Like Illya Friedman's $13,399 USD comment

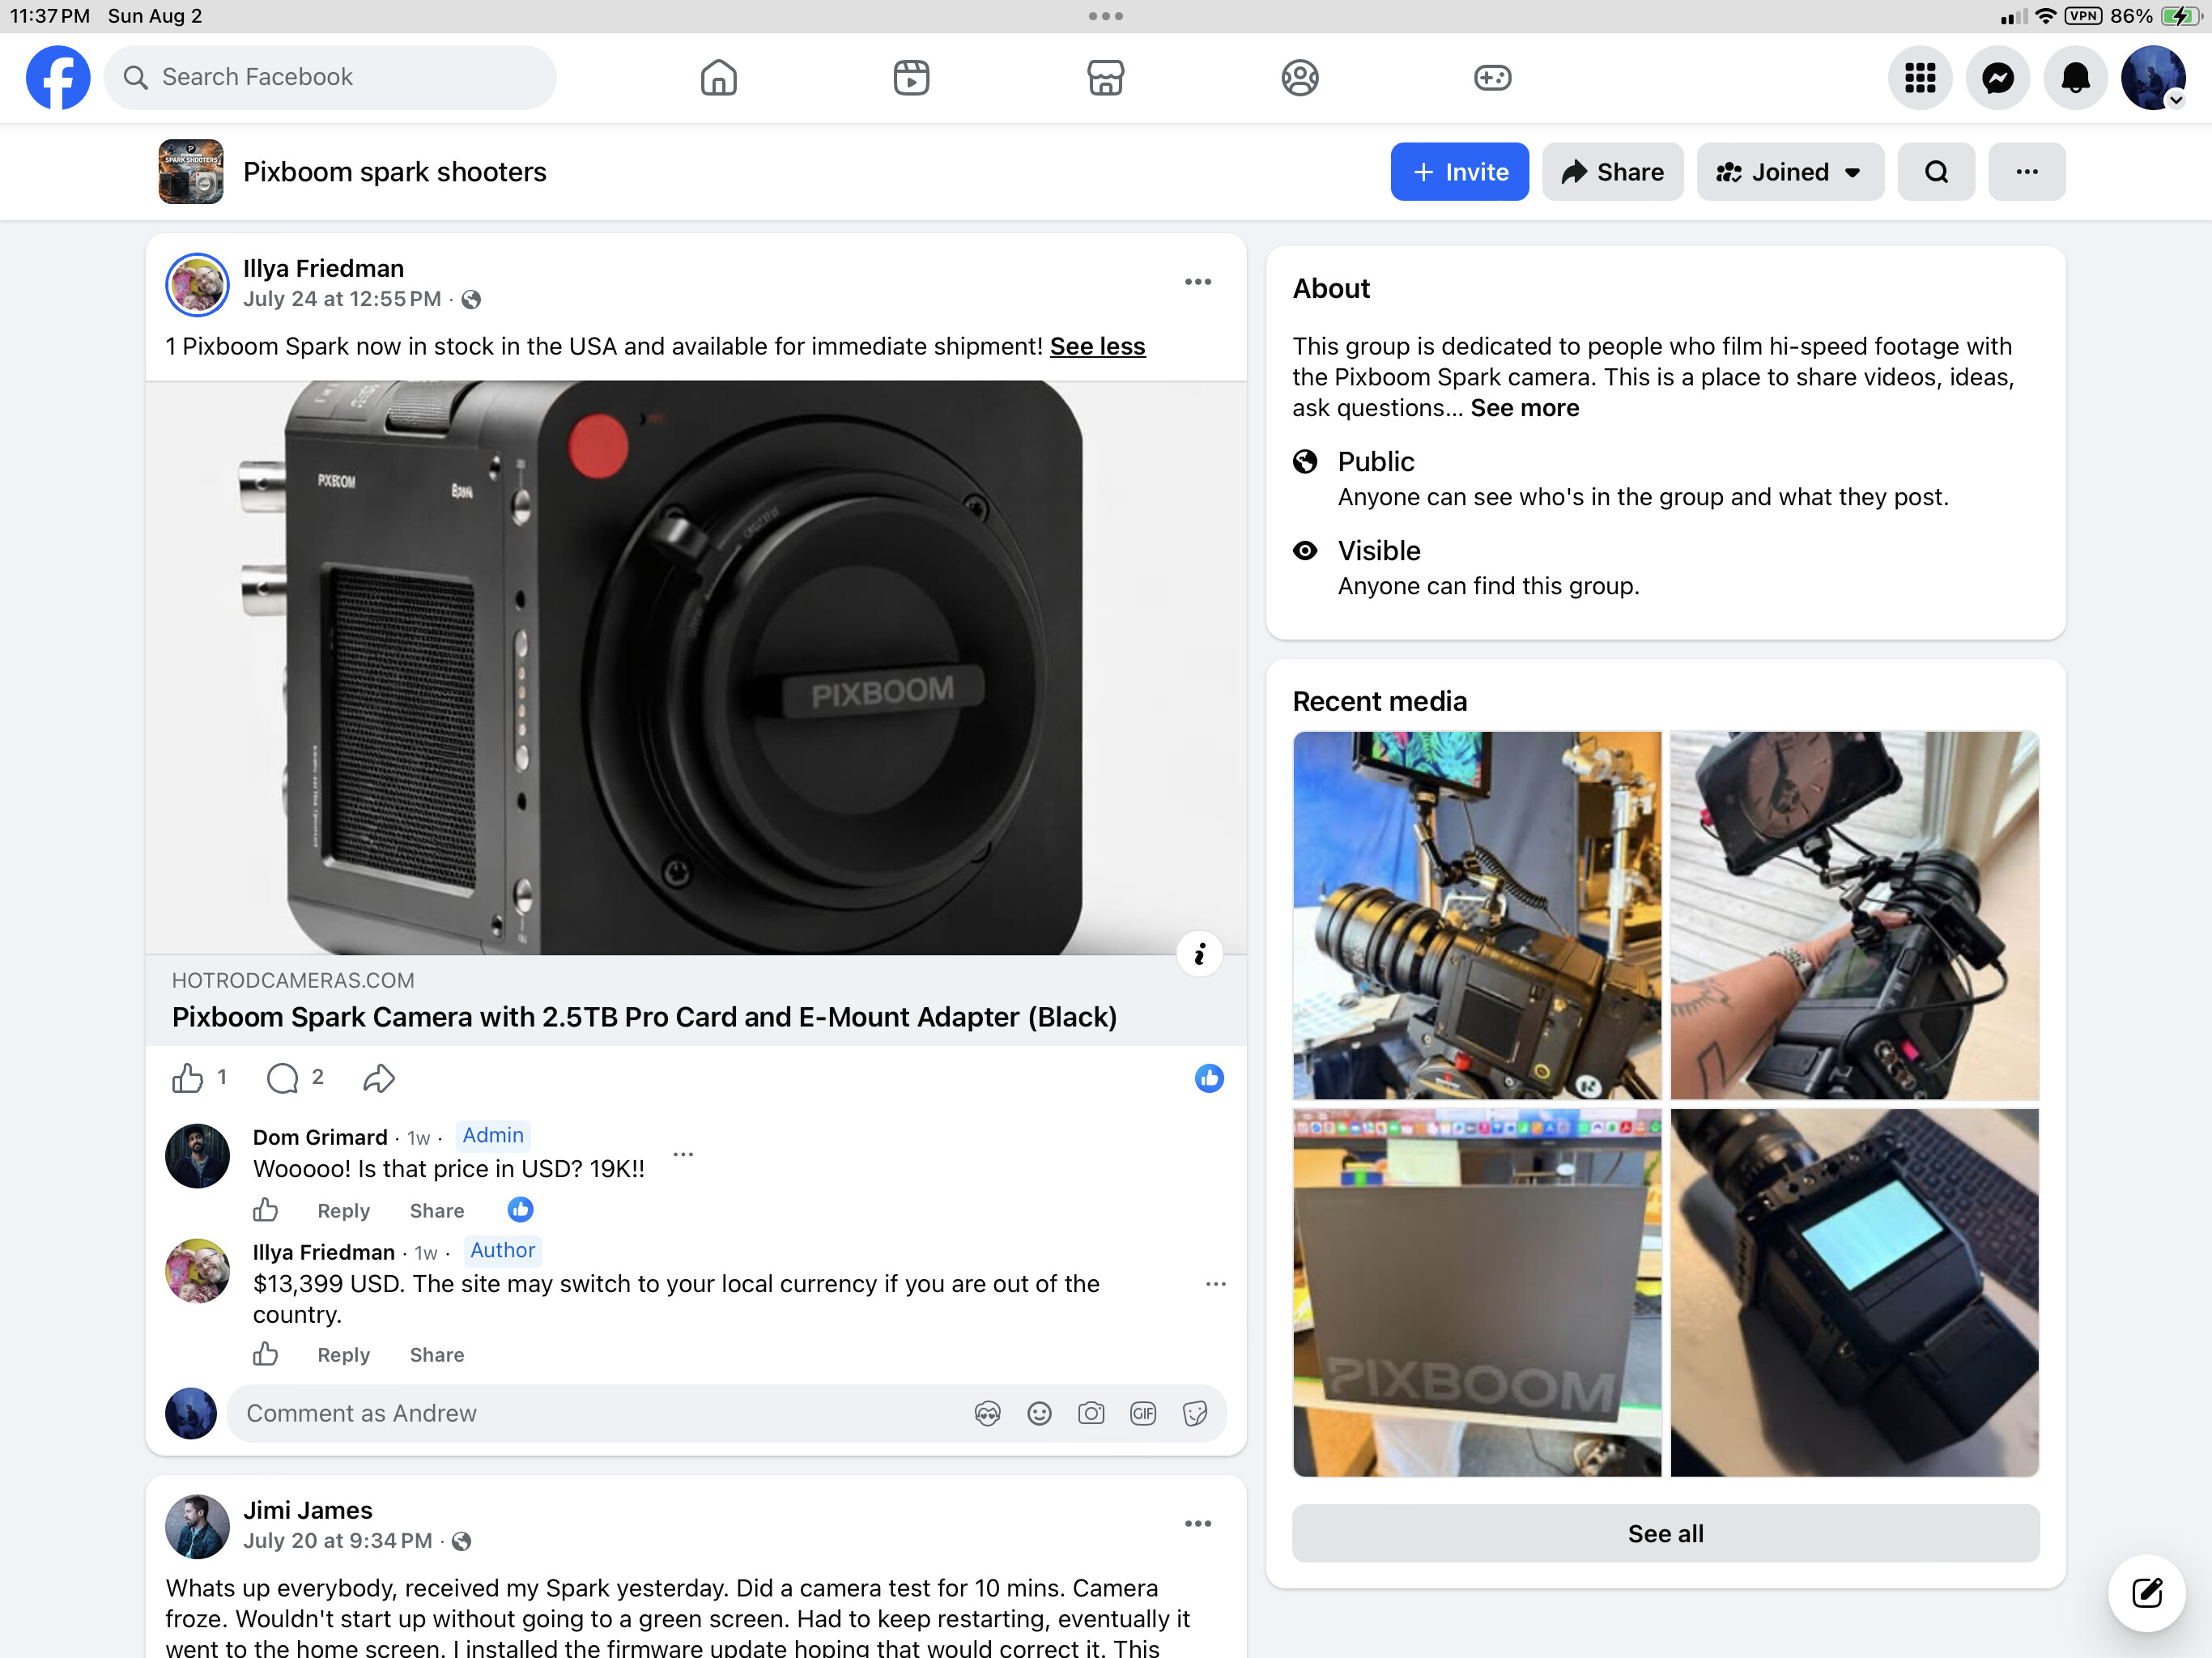pyautogui.click(x=265, y=1354)
